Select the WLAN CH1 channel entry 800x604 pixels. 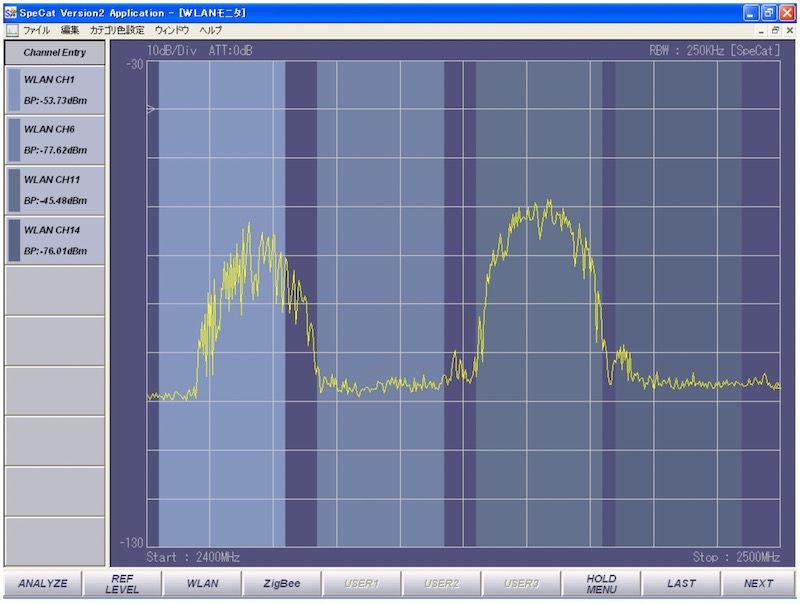click(x=55, y=90)
